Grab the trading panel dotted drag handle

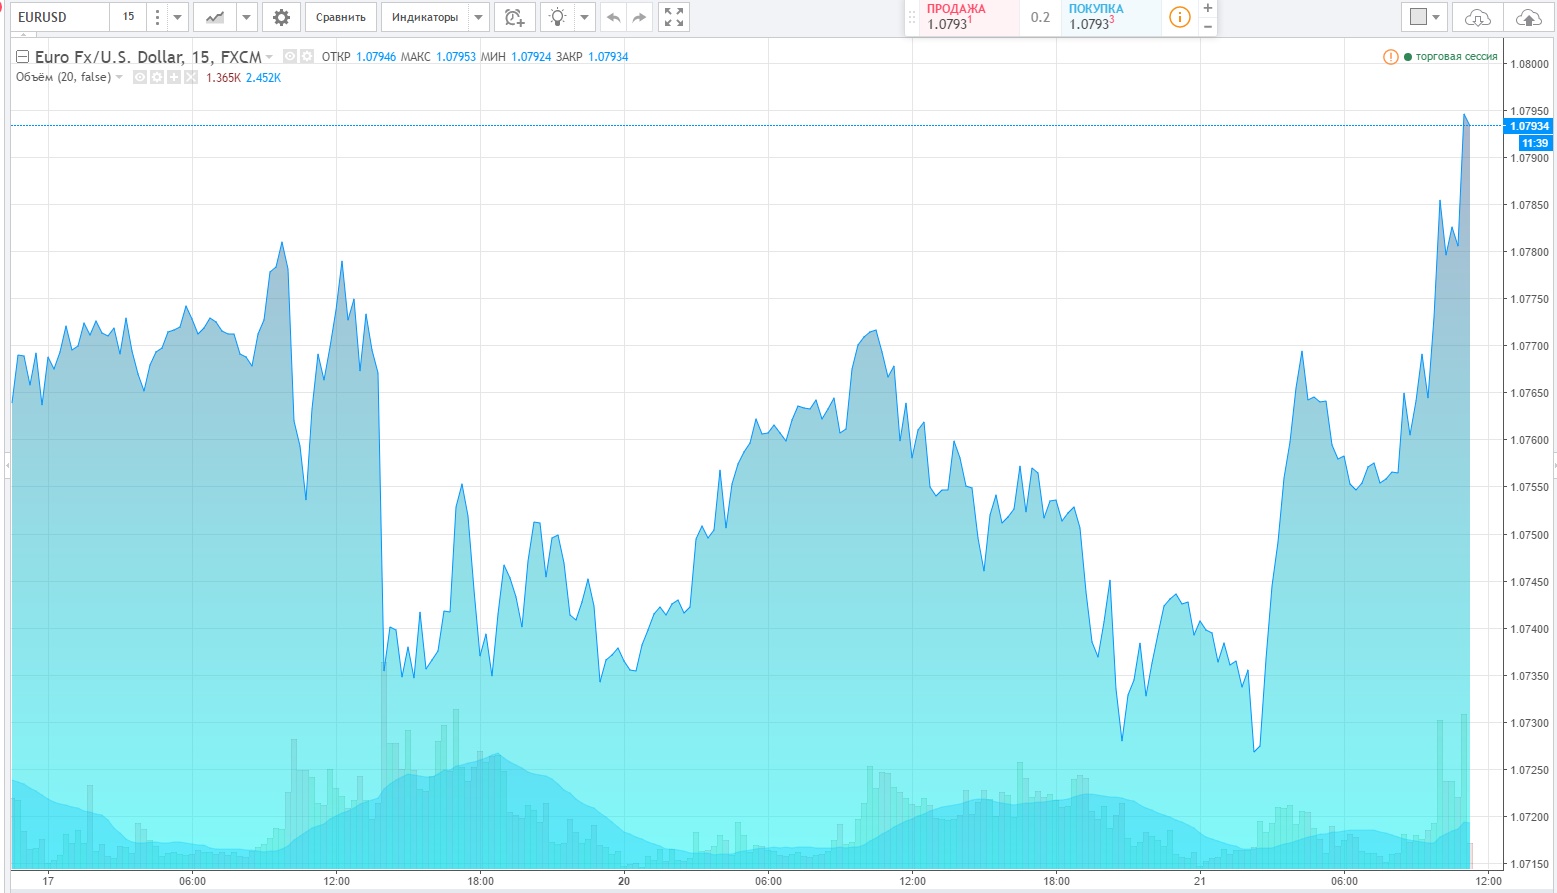click(x=911, y=17)
